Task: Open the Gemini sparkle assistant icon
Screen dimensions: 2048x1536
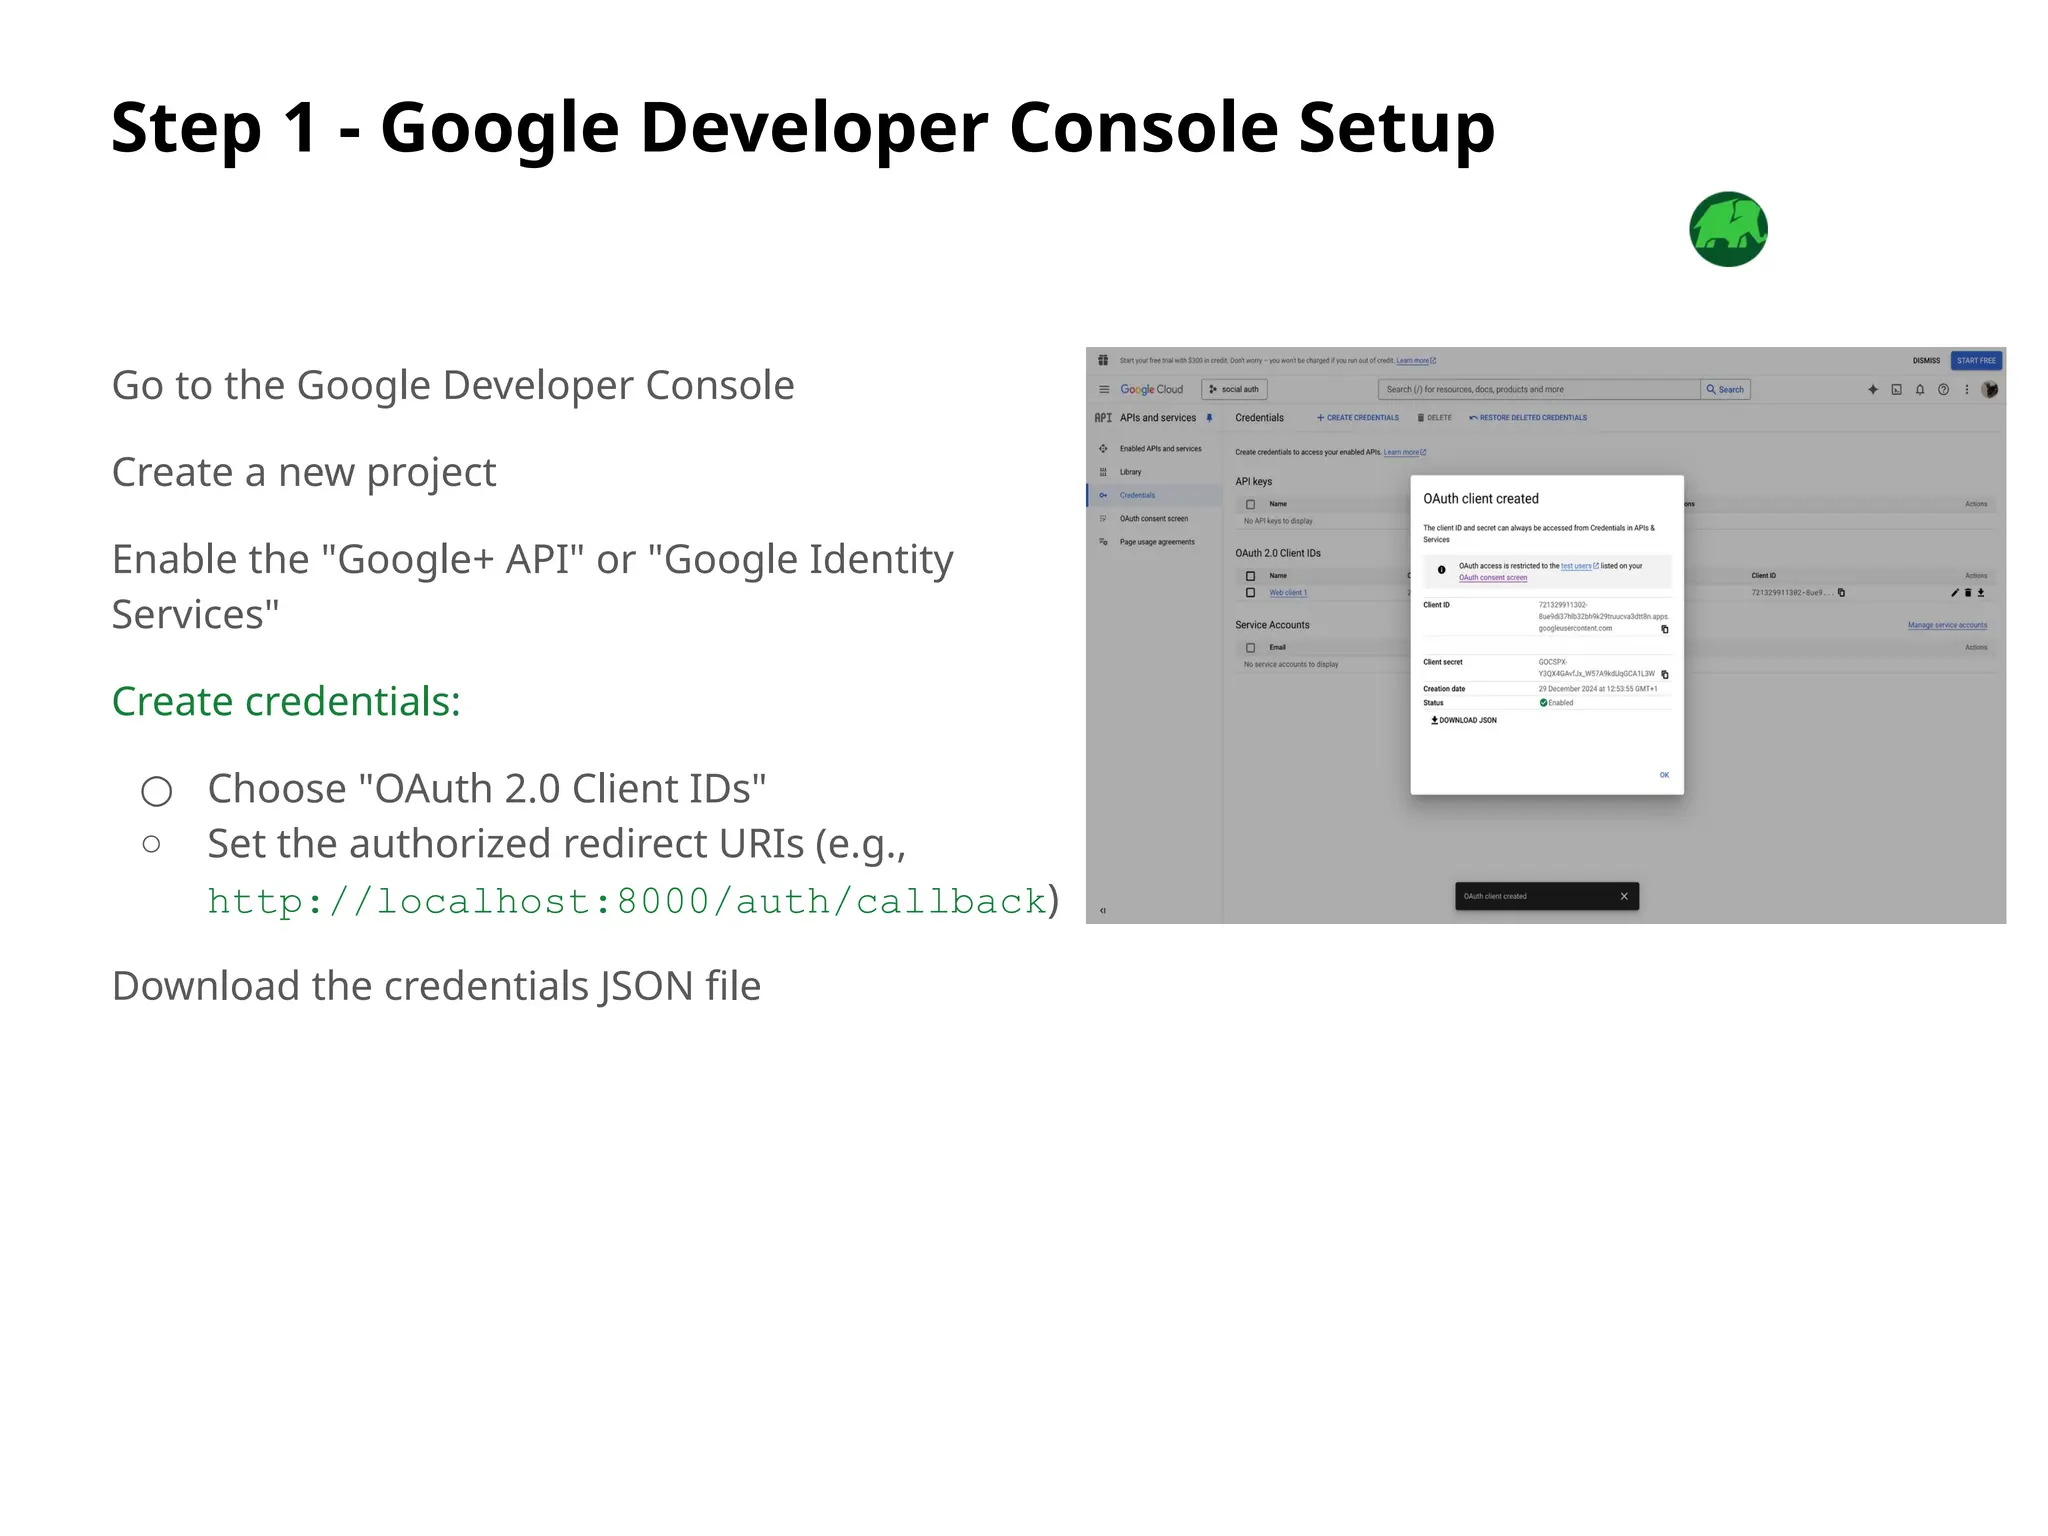Action: tap(1873, 389)
